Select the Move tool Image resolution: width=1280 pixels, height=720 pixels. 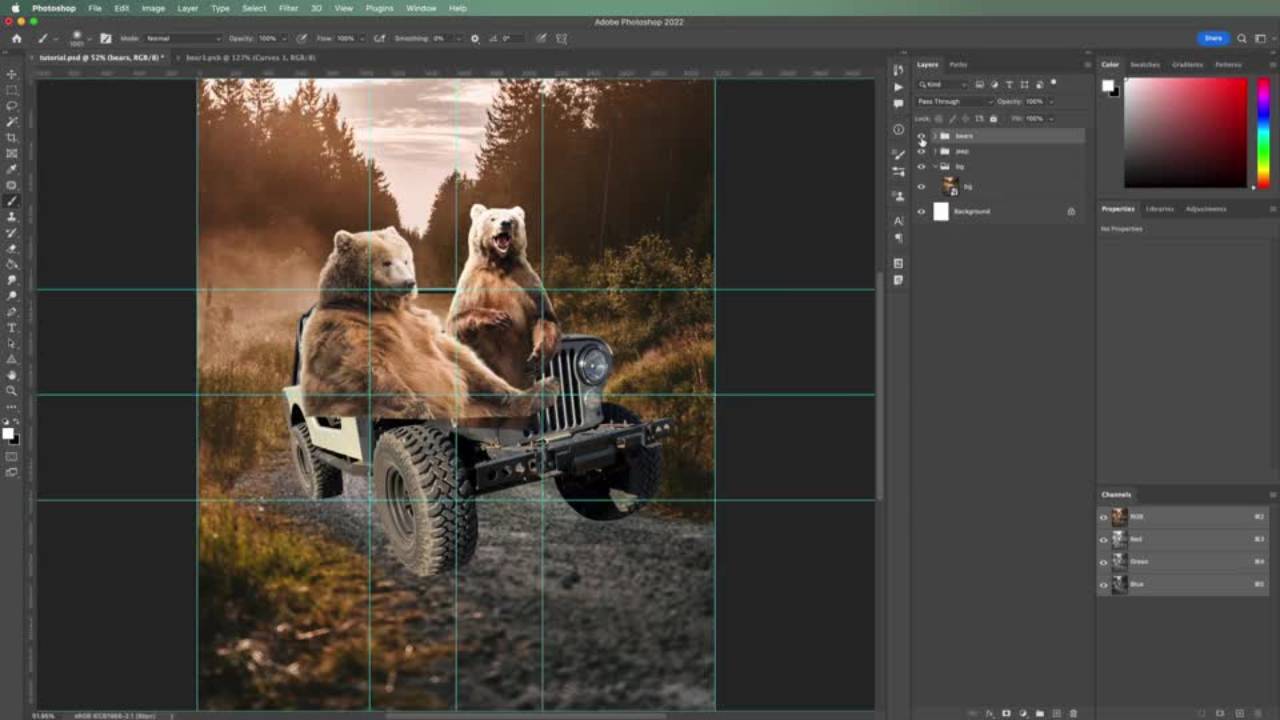pos(12,75)
